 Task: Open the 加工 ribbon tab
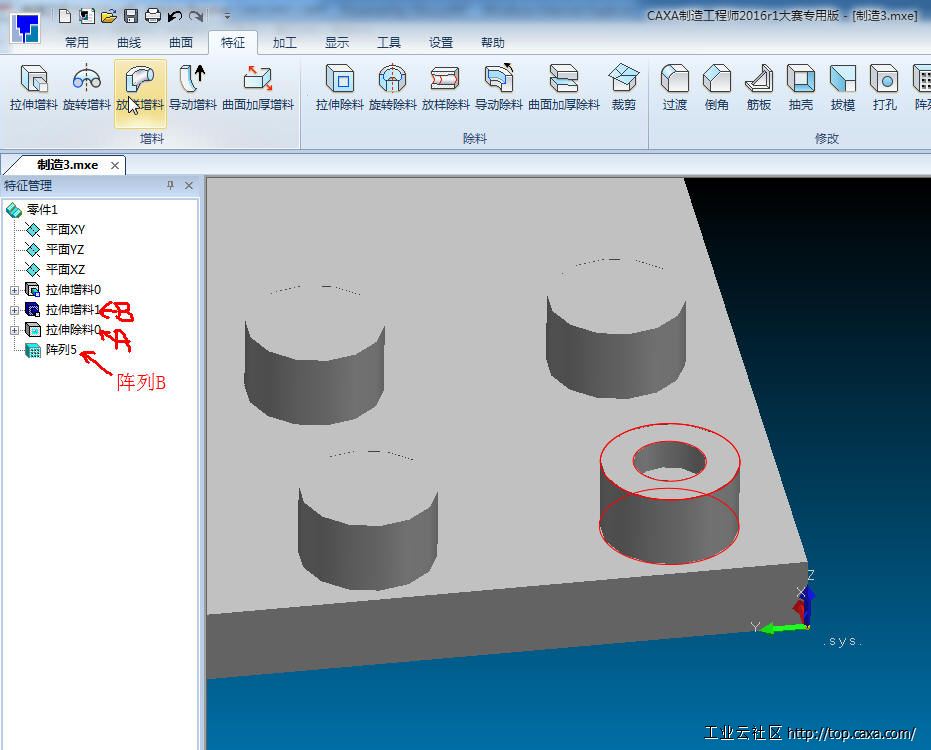pos(285,43)
